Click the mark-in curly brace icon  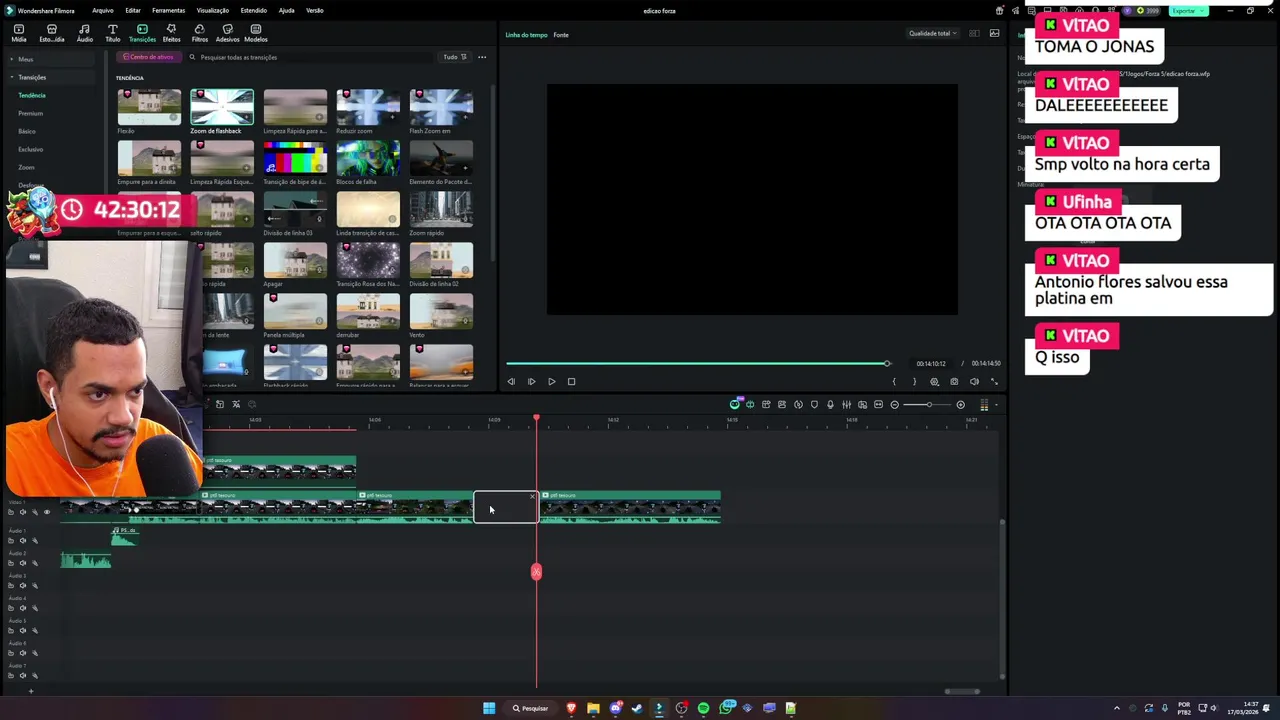pyautogui.click(x=894, y=381)
